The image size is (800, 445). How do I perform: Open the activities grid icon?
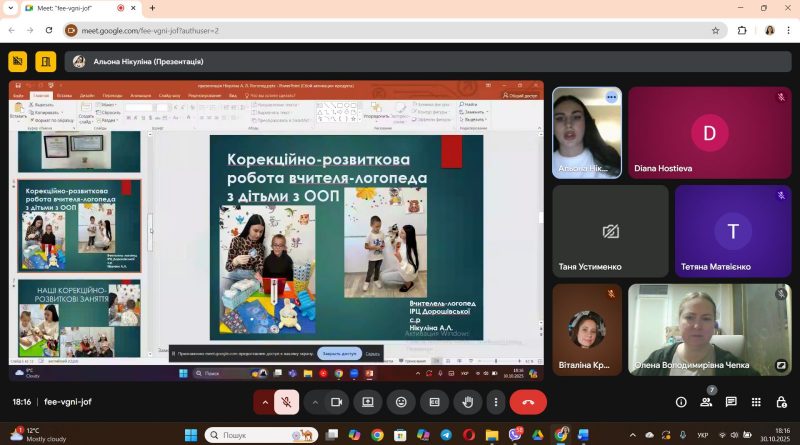[756, 402]
